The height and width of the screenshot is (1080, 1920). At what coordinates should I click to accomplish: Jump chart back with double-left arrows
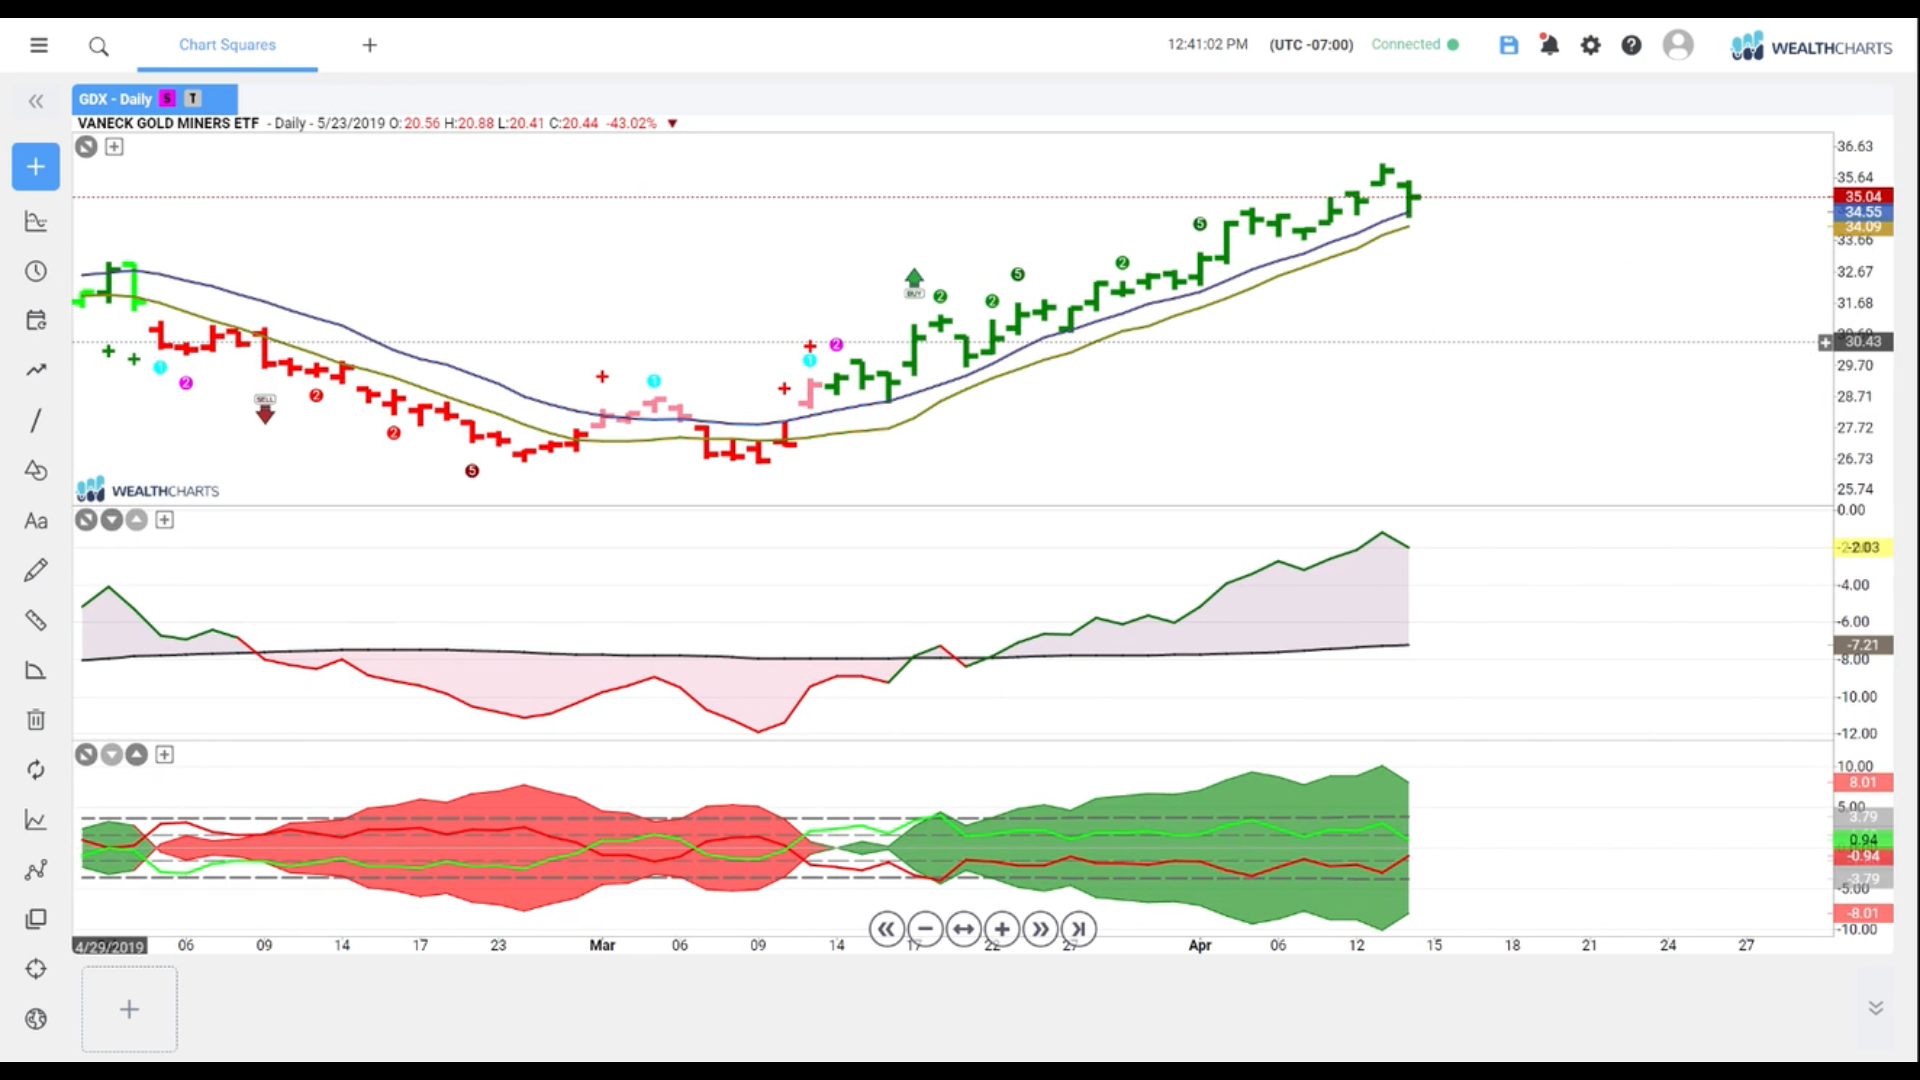pos(886,929)
